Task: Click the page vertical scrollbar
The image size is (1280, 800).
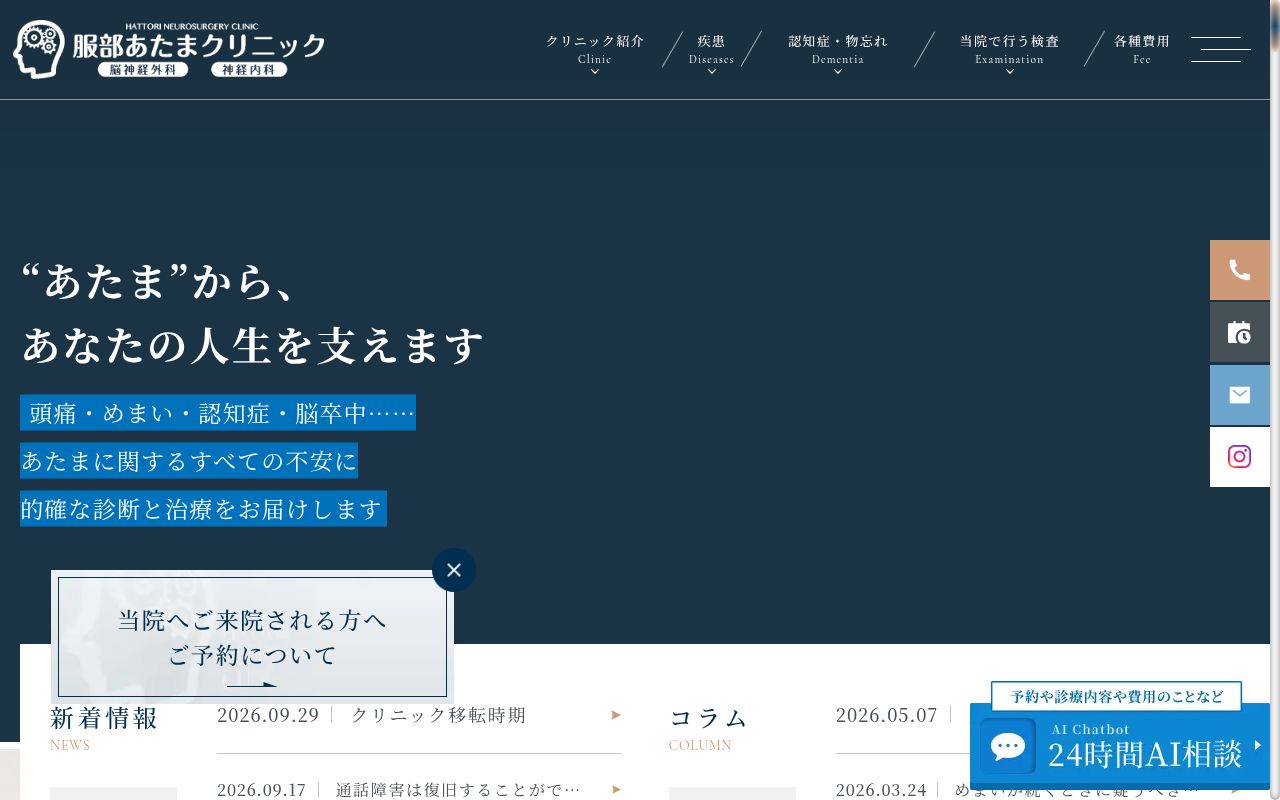Action: pos(1275,400)
